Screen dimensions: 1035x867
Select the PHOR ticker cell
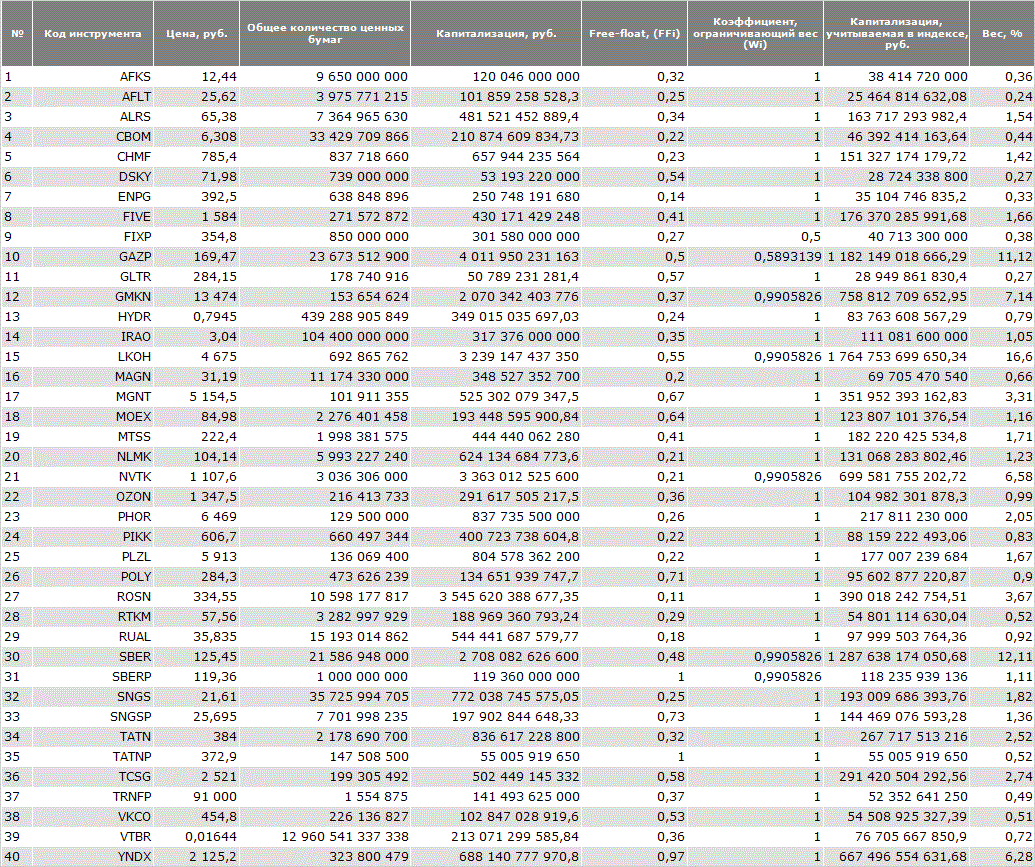coord(93,516)
